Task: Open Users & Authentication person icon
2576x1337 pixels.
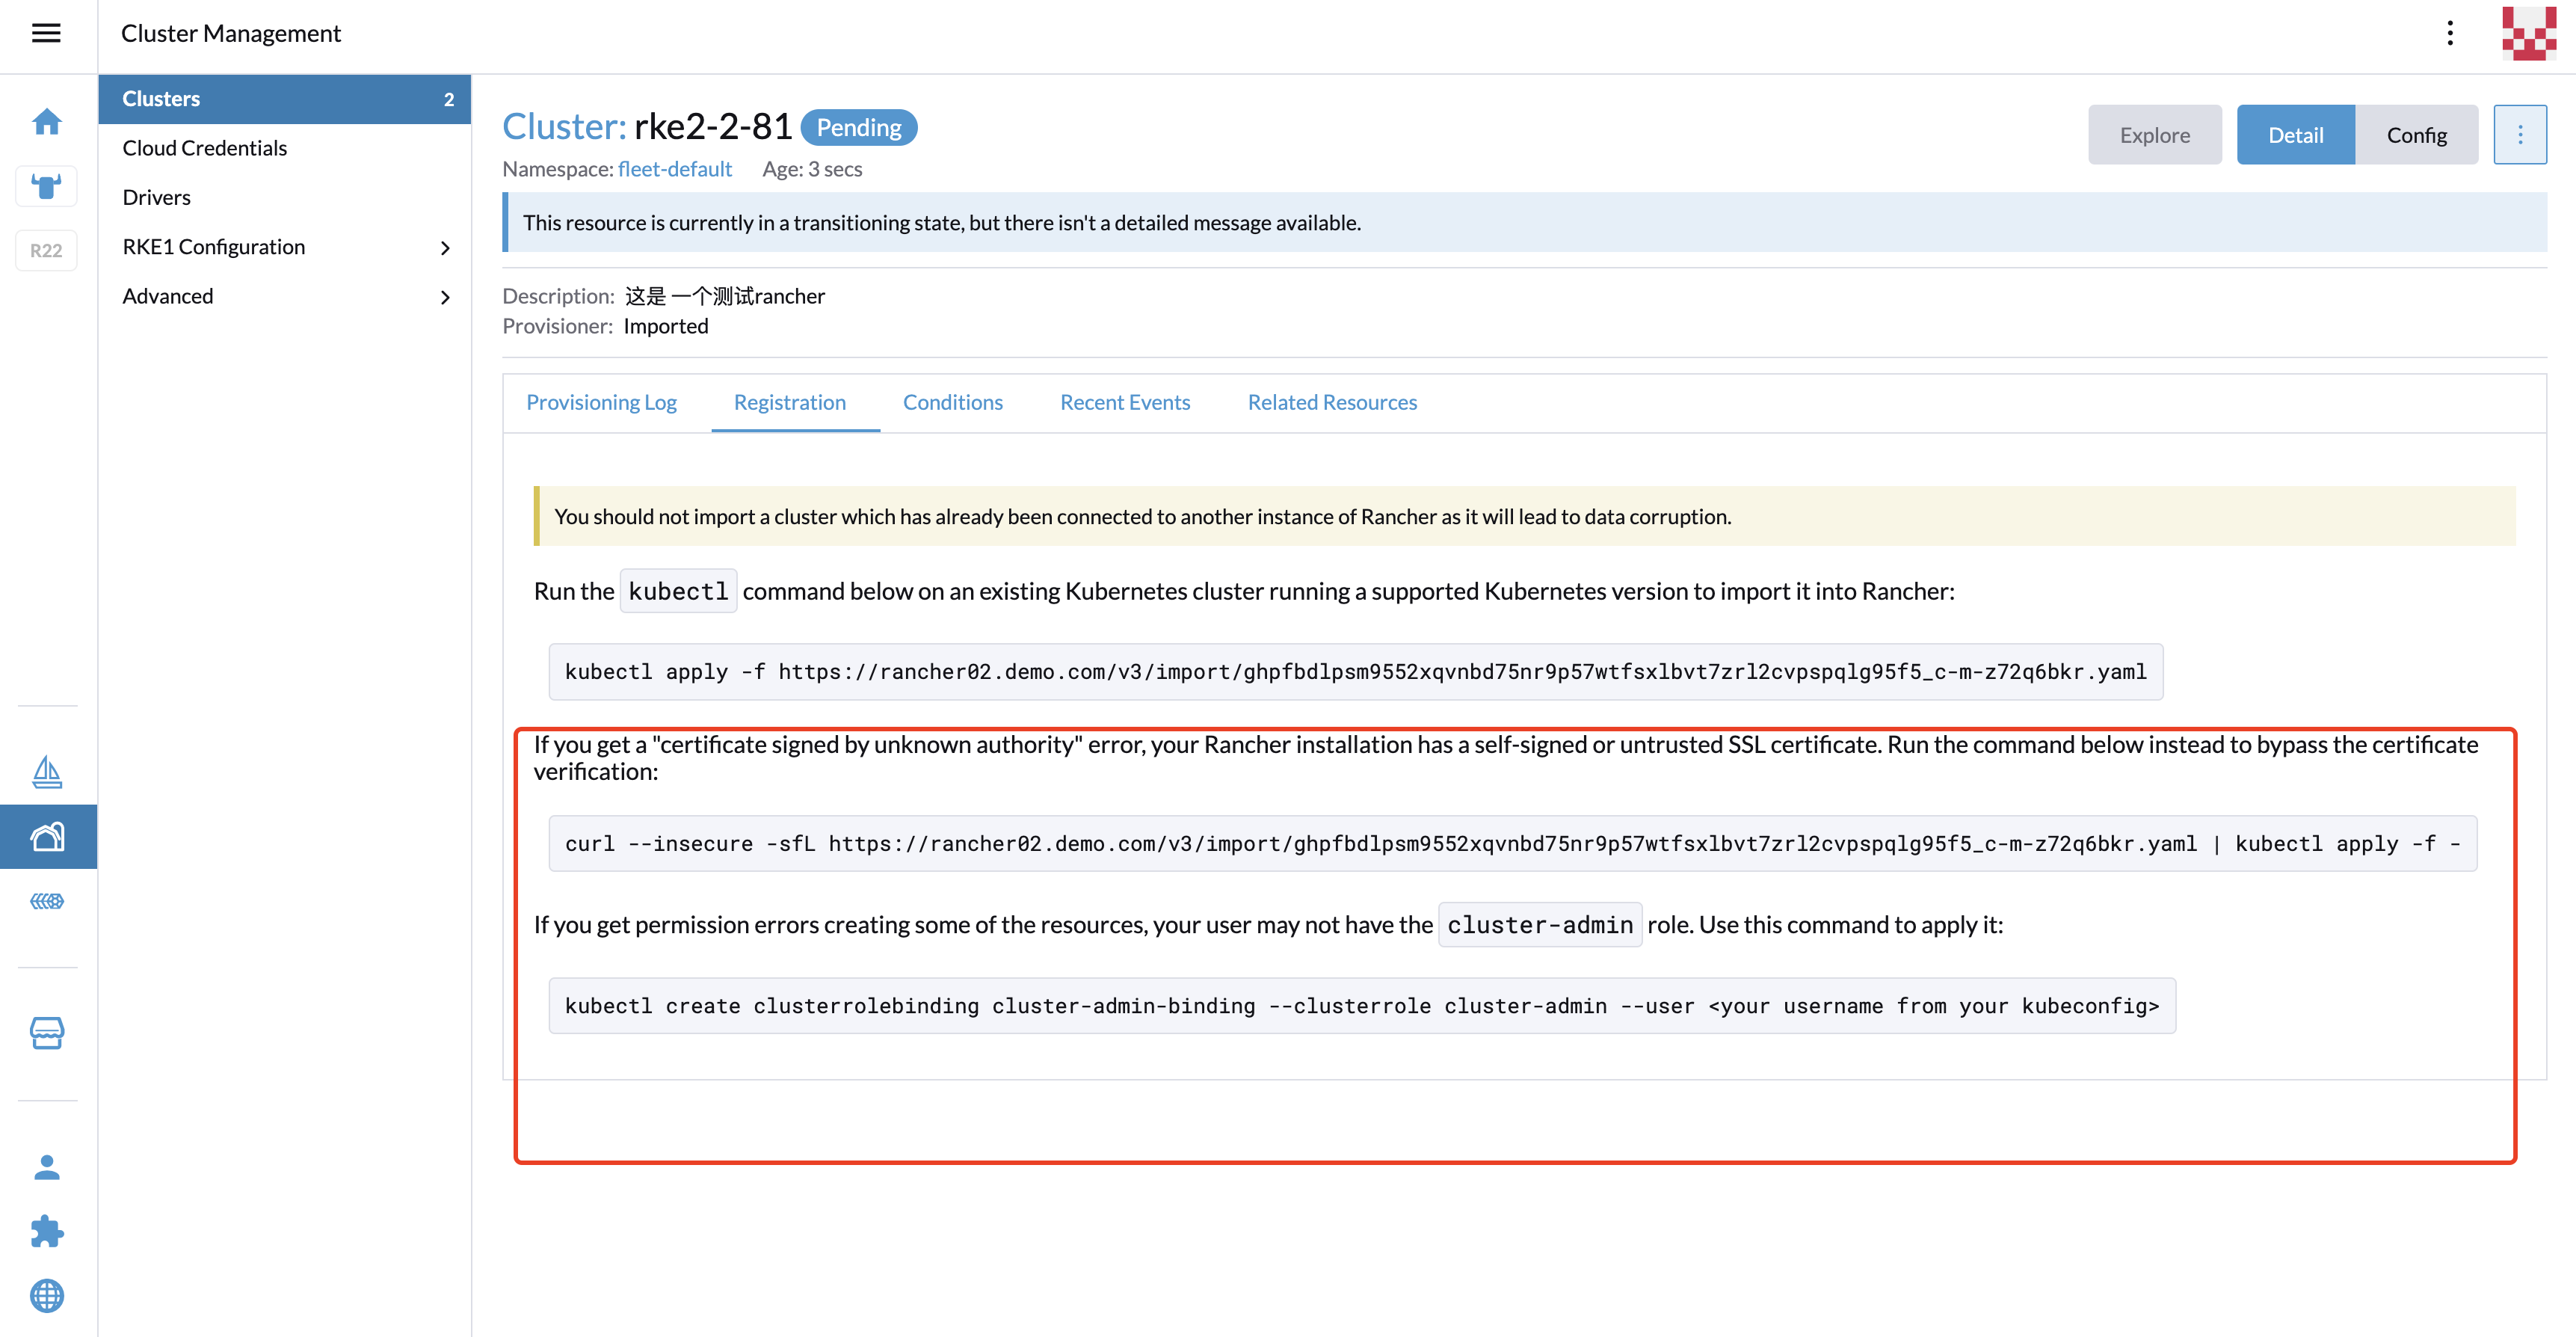Action: (x=47, y=1167)
